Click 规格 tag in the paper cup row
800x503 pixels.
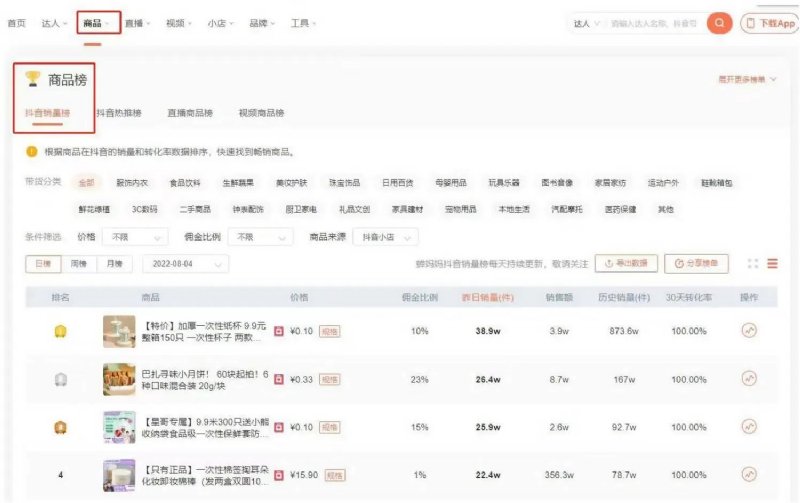click(x=330, y=332)
